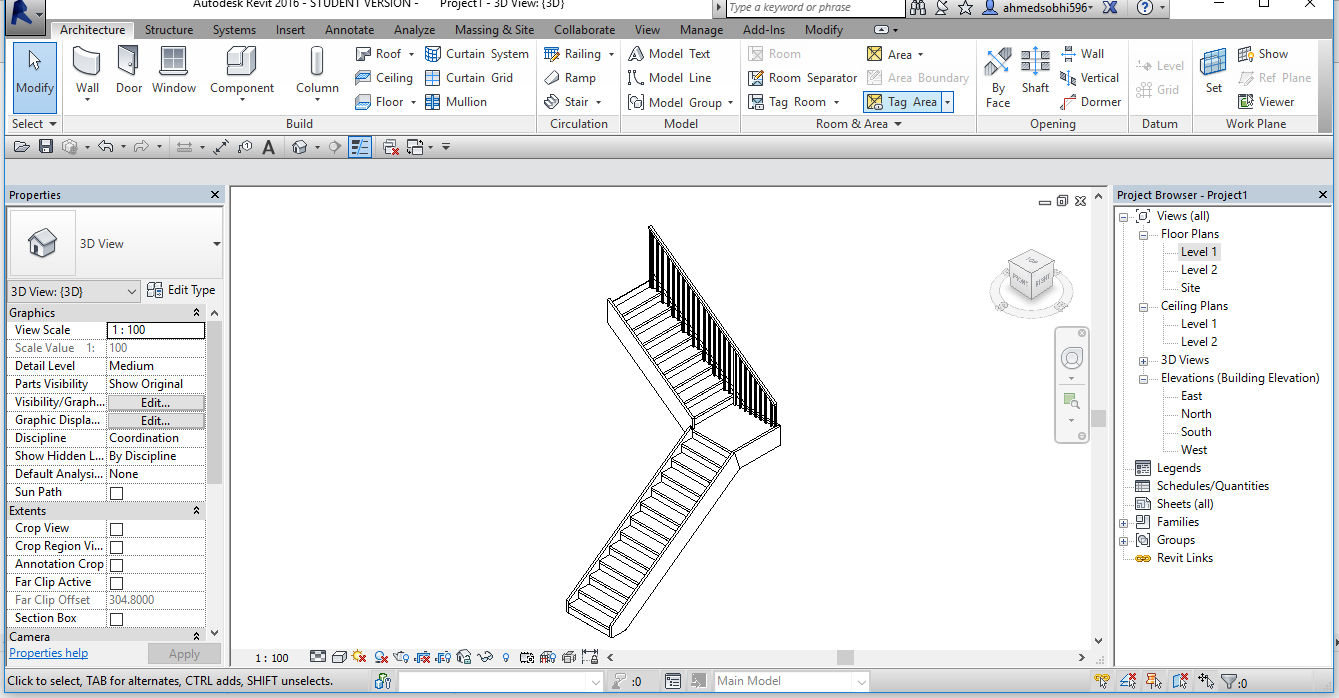Switch to the Structure ribbon tab
This screenshot has width=1339, height=698.
coord(168,29)
